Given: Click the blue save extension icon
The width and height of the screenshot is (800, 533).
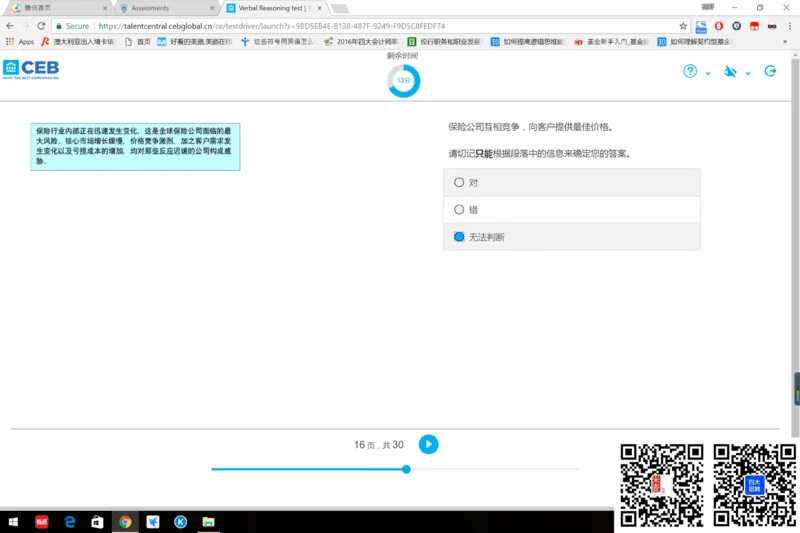Looking at the screenshot, I should [x=701, y=27].
